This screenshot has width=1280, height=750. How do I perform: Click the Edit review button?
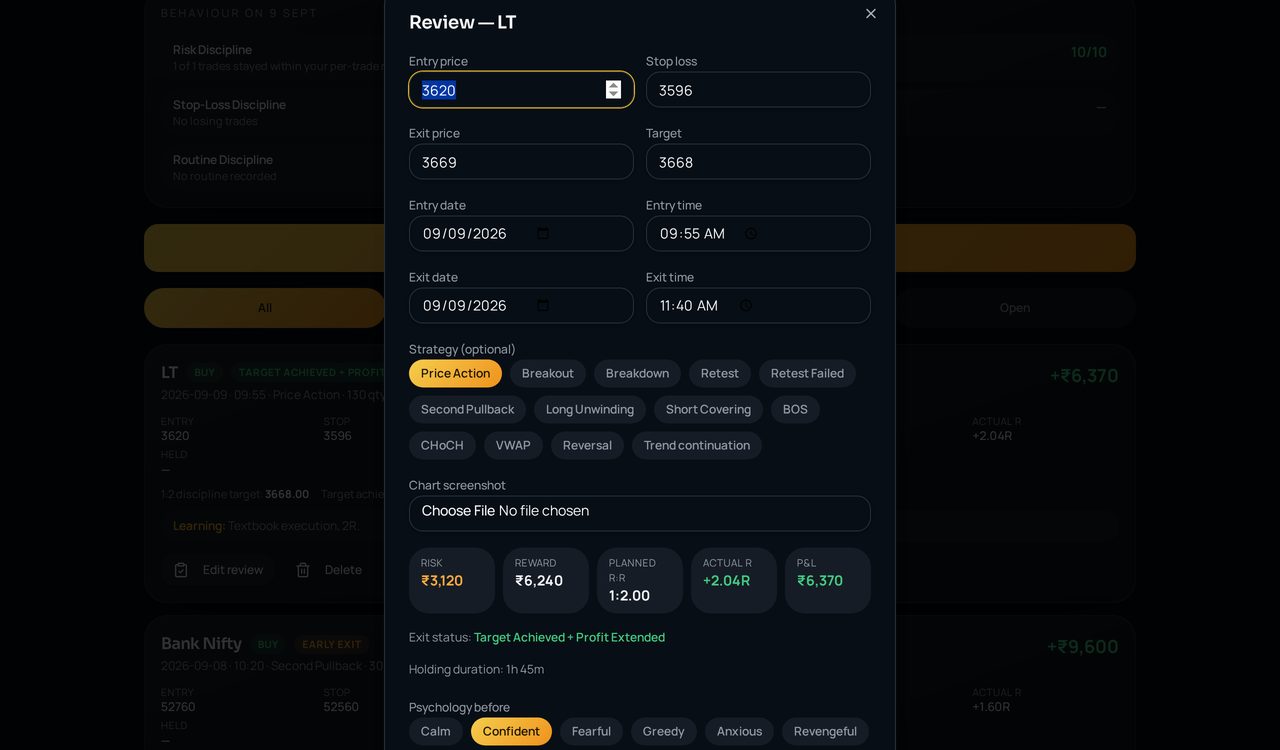(x=218, y=570)
